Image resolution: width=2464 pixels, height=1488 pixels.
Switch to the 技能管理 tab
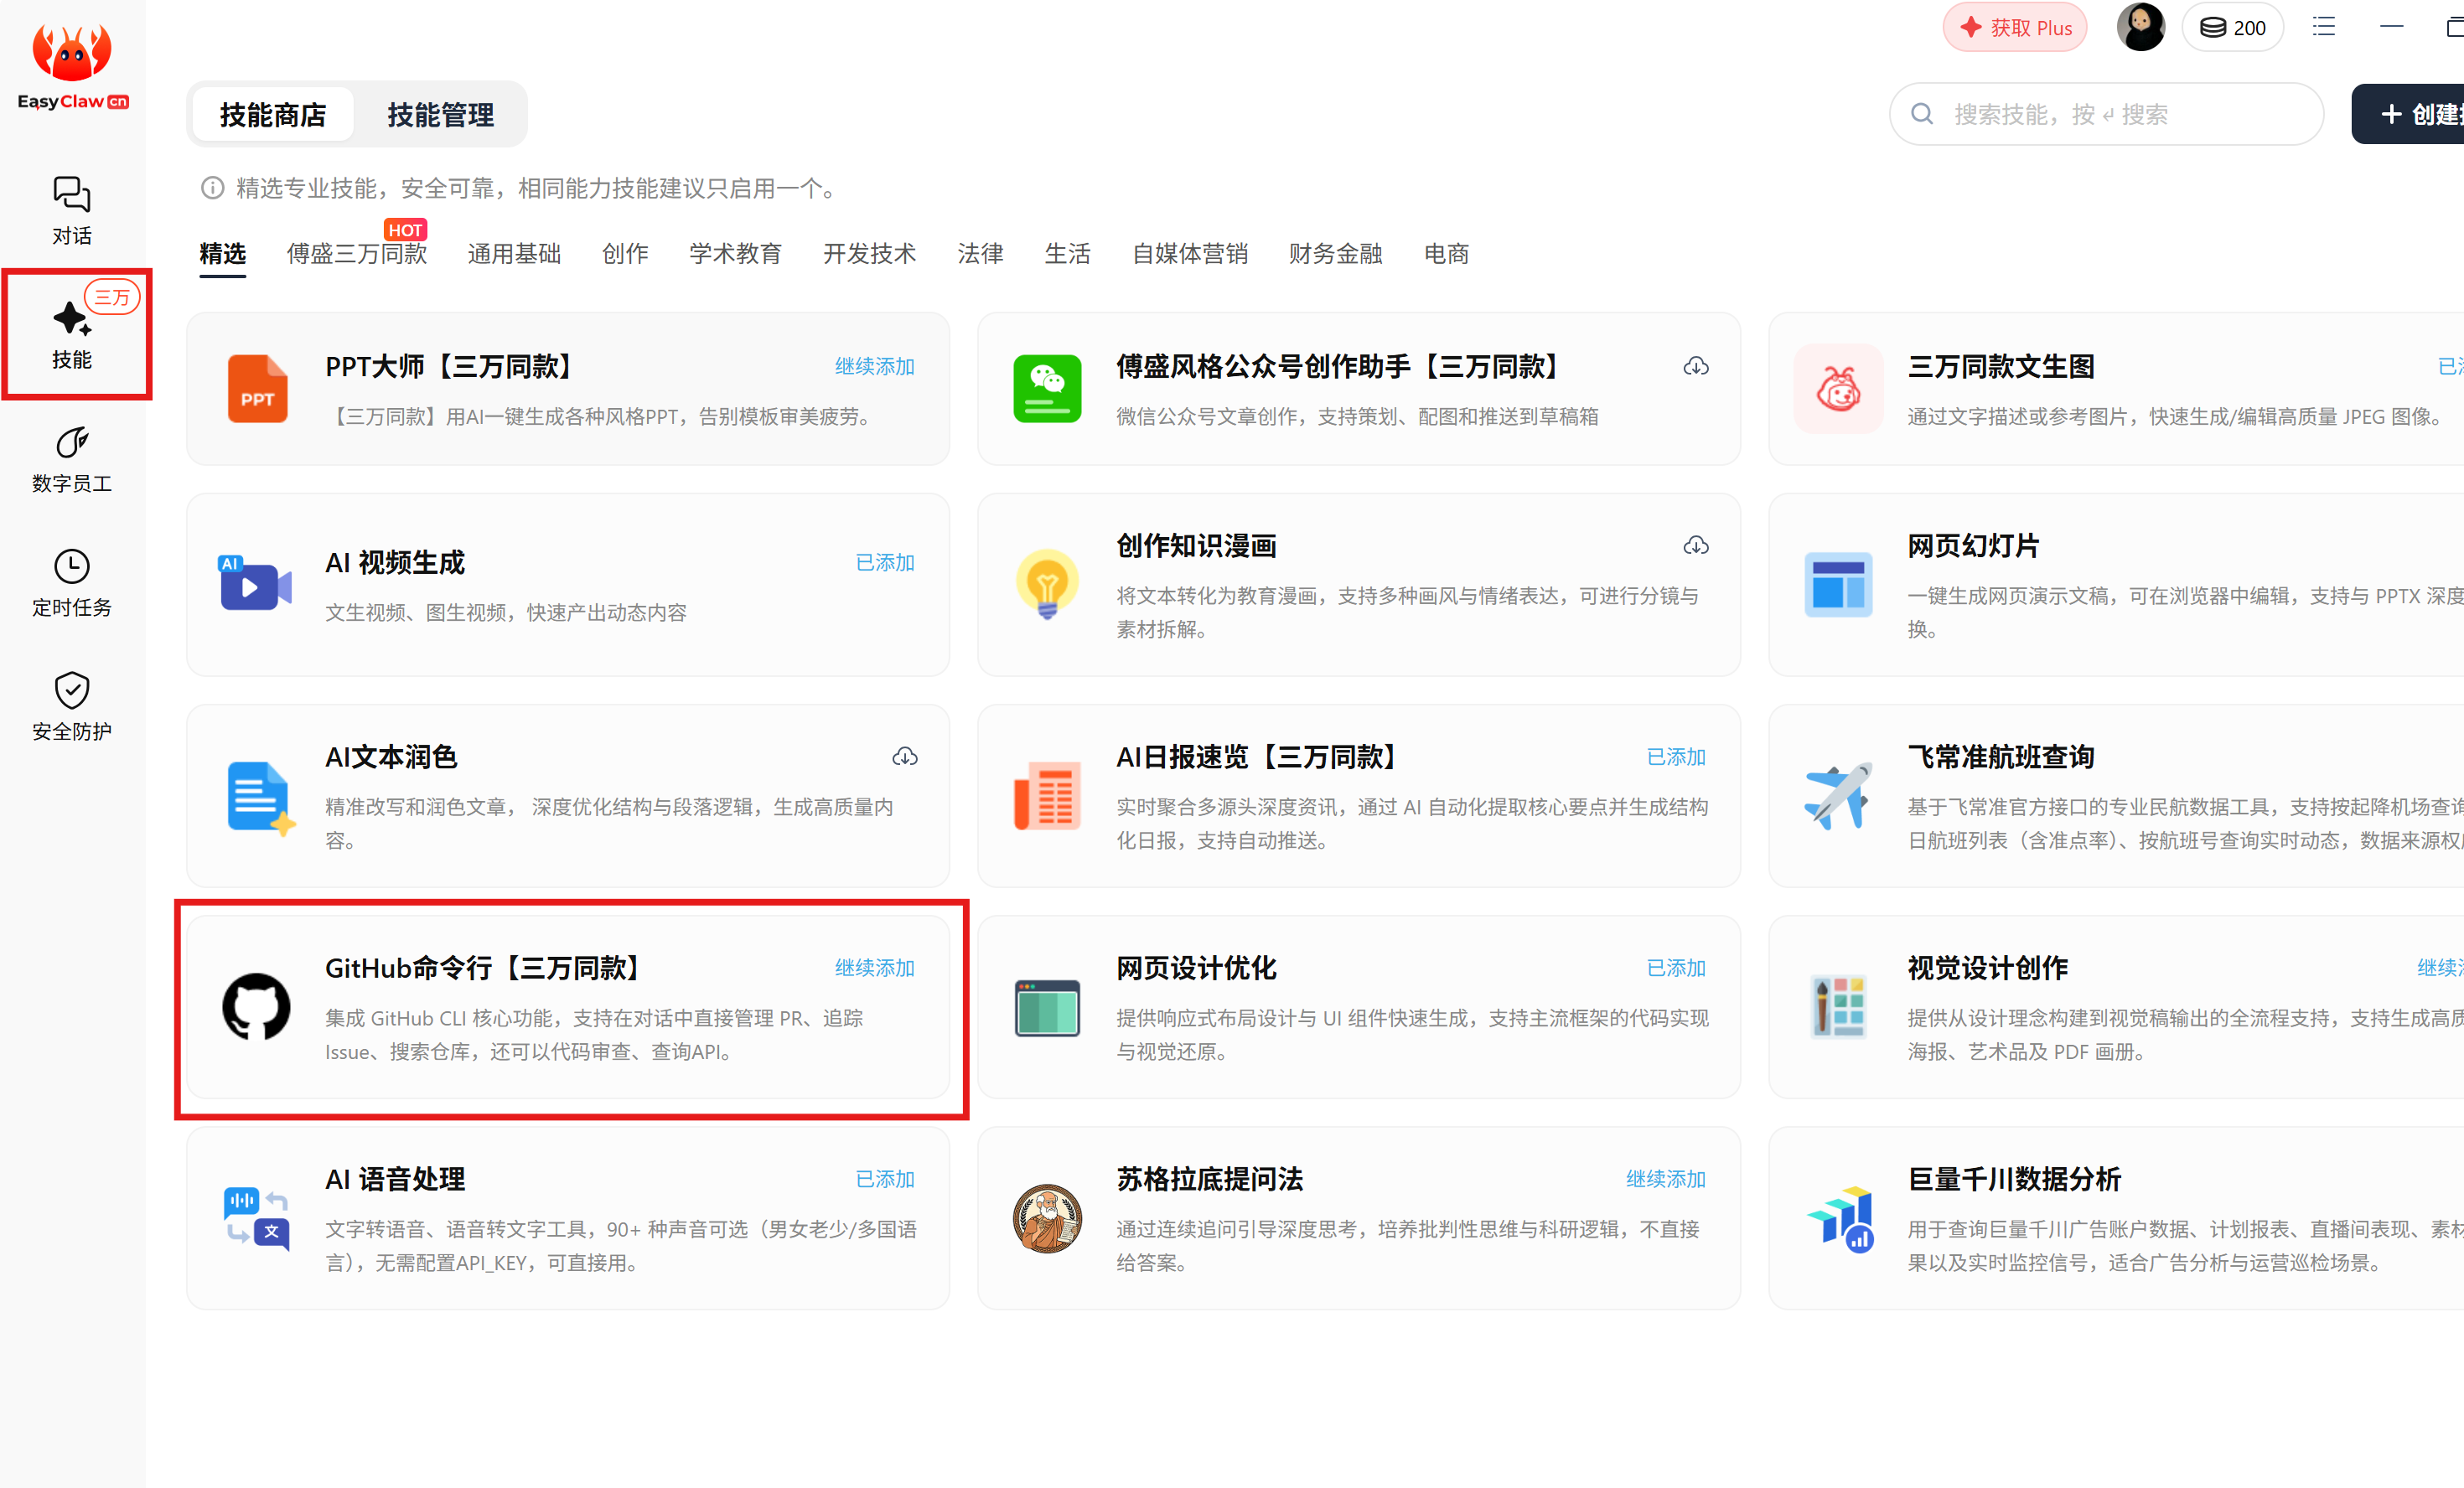440,115
